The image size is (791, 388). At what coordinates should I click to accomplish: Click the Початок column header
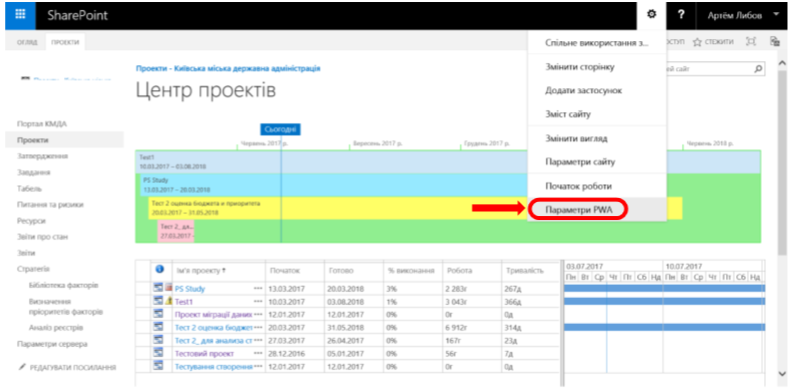[285, 271]
